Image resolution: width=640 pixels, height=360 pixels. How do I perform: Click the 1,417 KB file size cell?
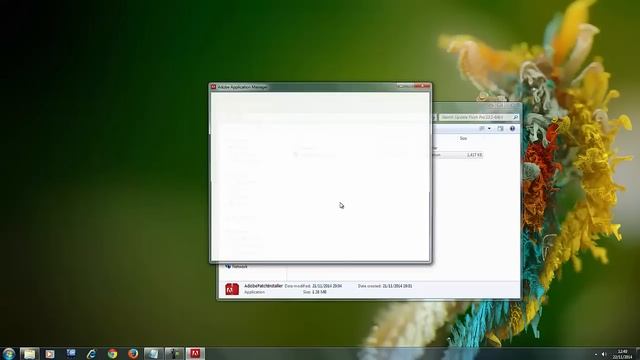pyautogui.click(x=474, y=155)
